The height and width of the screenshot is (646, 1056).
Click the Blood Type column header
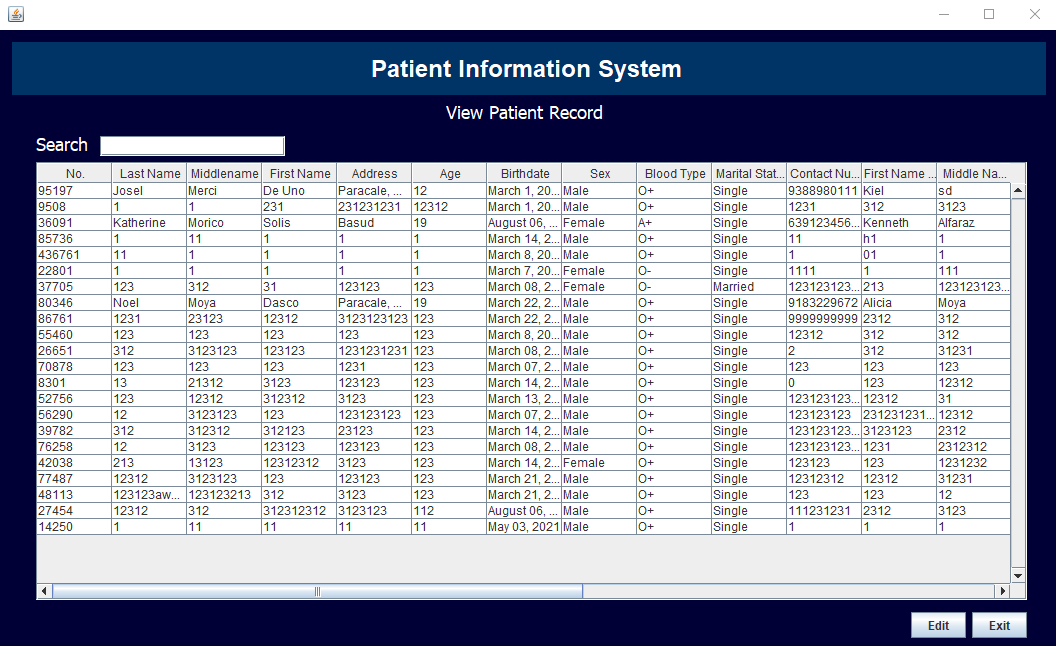click(x=673, y=172)
